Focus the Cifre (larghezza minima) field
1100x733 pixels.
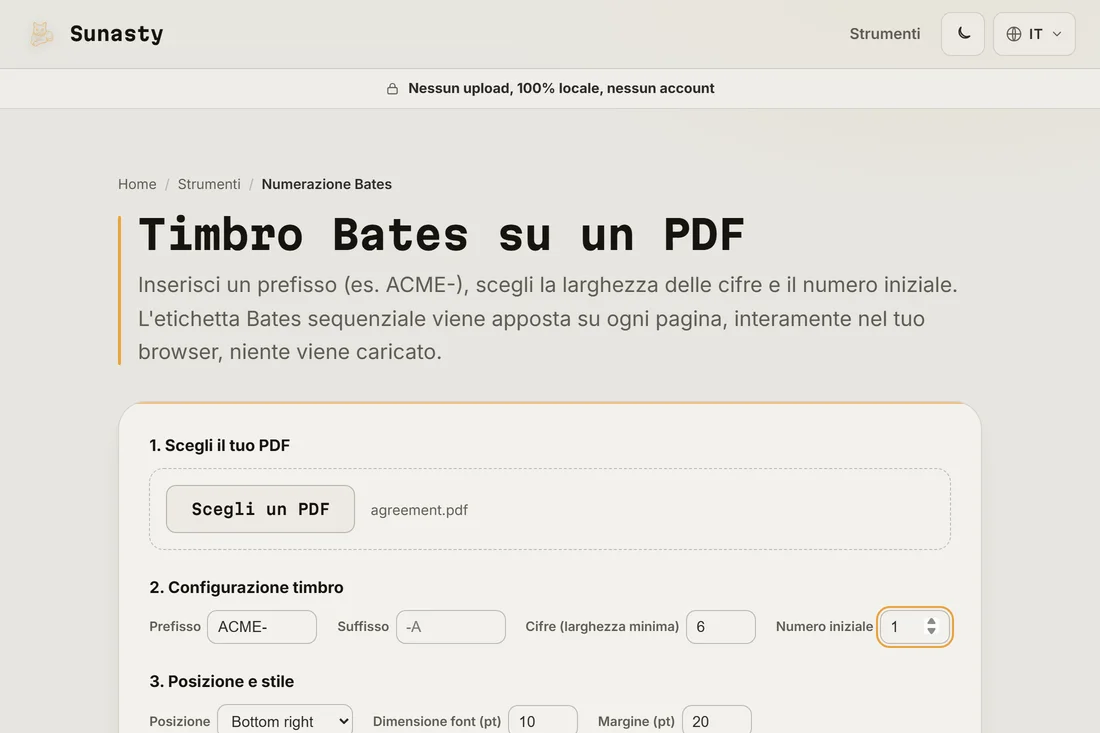click(720, 626)
